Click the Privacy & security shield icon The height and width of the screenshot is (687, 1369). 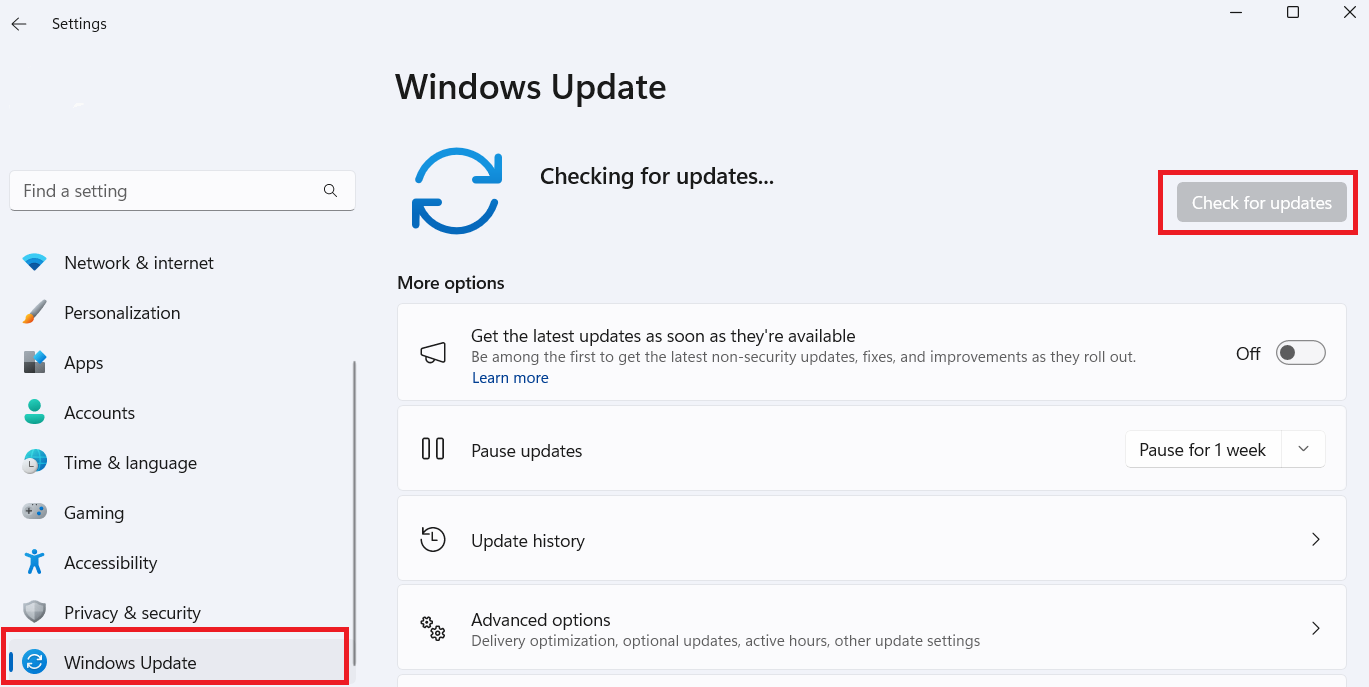pos(35,613)
